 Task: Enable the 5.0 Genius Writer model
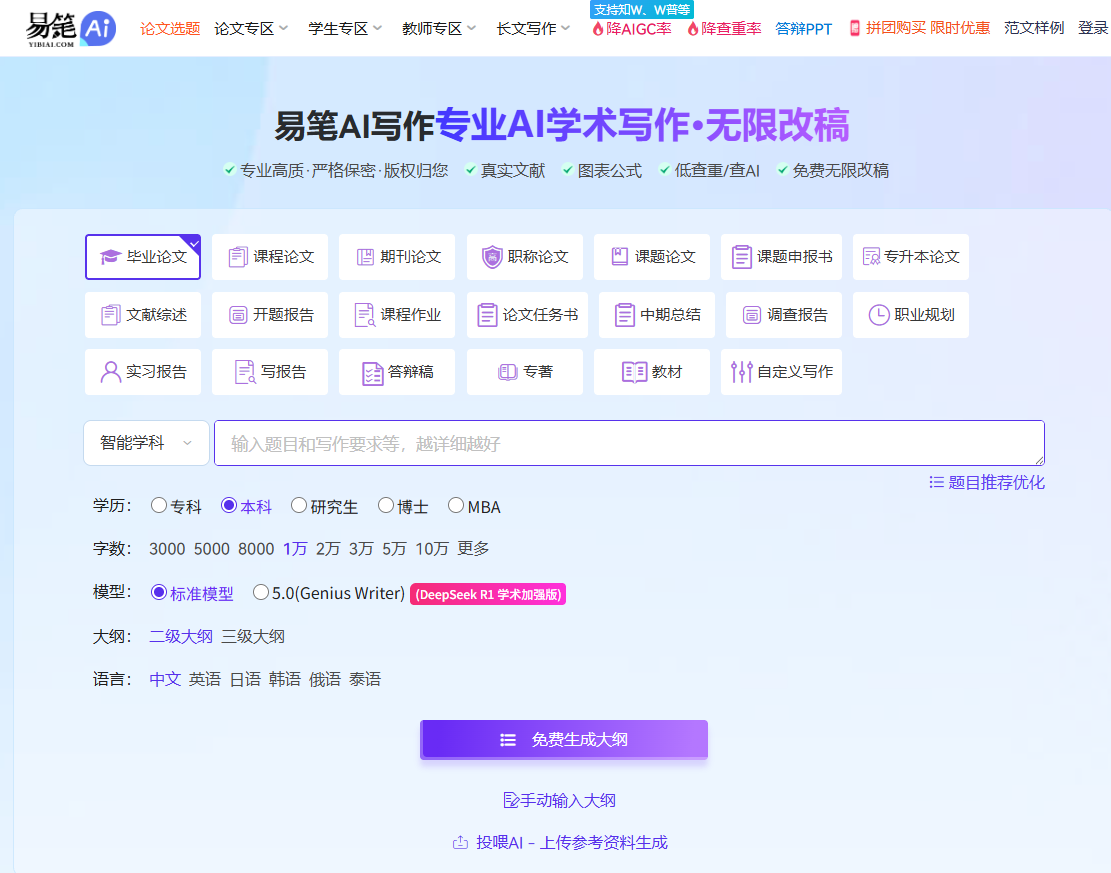pyautogui.click(x=261, y=593)
